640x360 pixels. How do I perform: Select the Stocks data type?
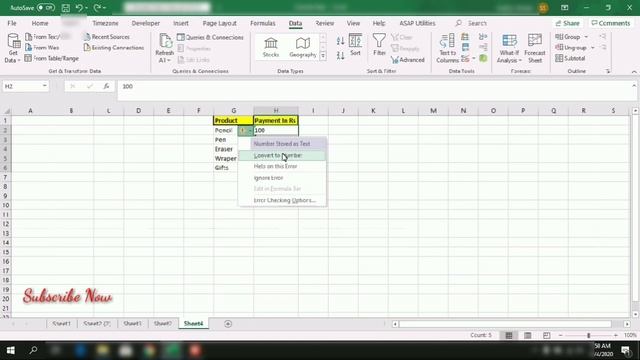(x=271, y=47)
